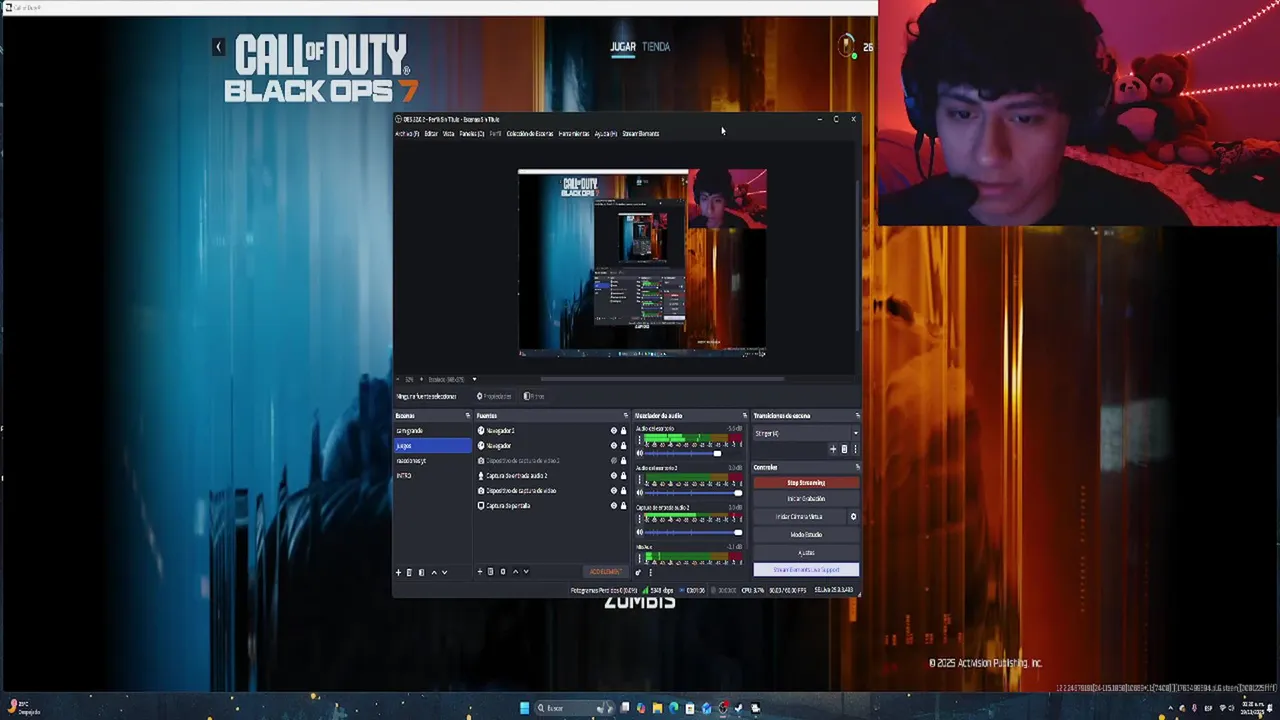Open advanced audio properties gear in the mixer footer
The image size is (1280, 720).
pos(638,572)
